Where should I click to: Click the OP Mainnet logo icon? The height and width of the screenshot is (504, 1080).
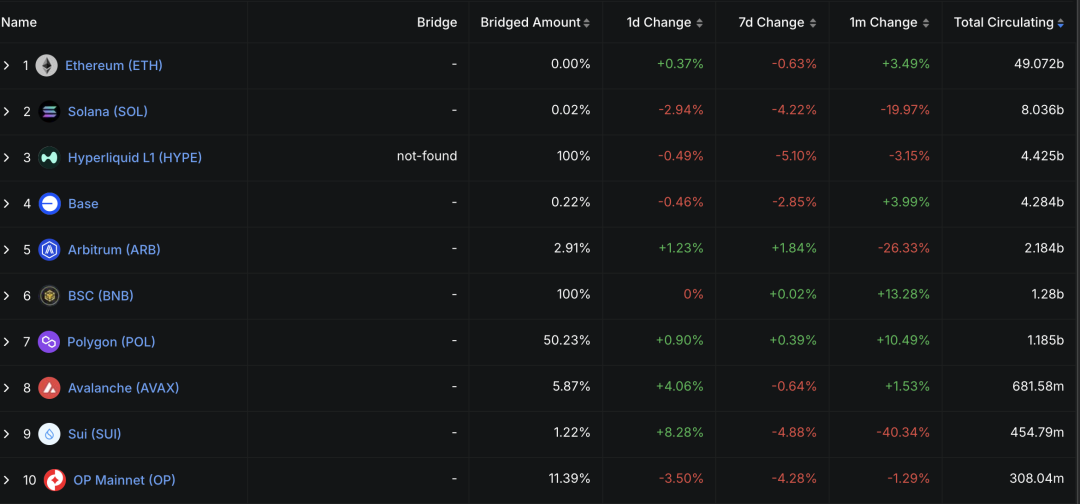point(54,480)
